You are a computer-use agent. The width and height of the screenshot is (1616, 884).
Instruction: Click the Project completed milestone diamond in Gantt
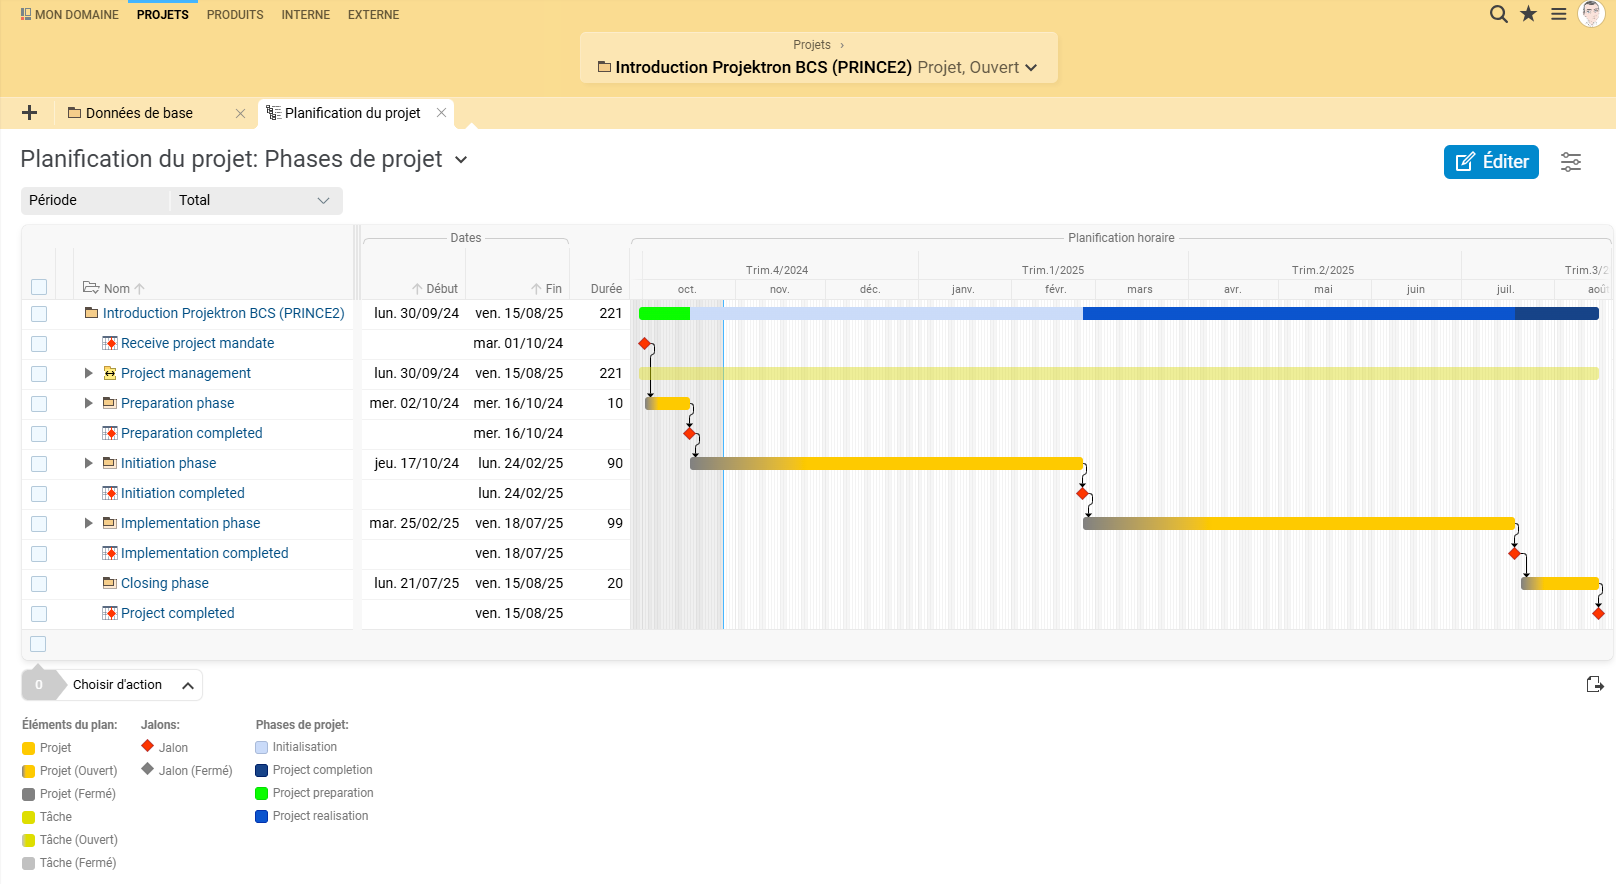1598,613
